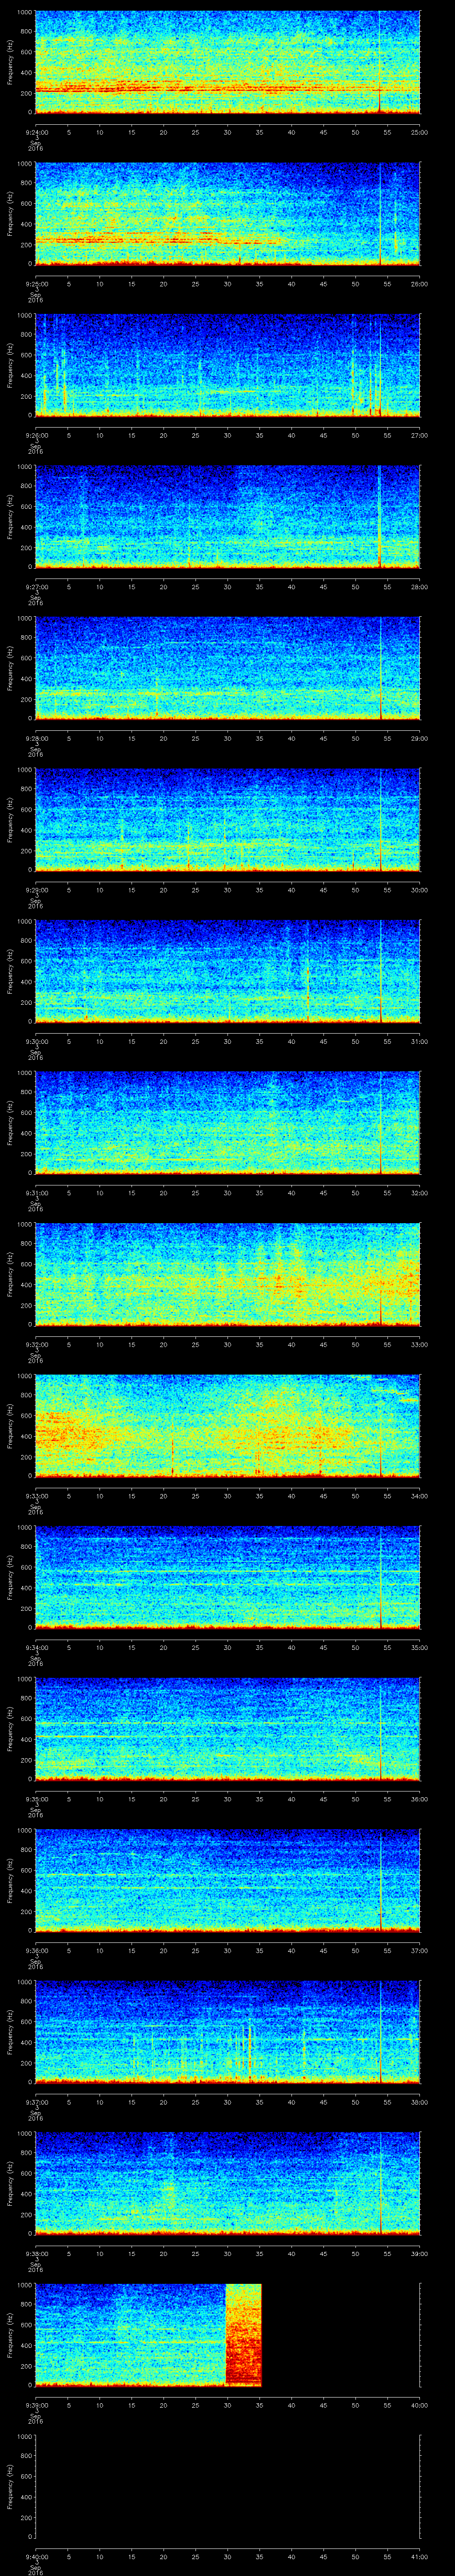Click the 25:00 end time label

(420, 132)
